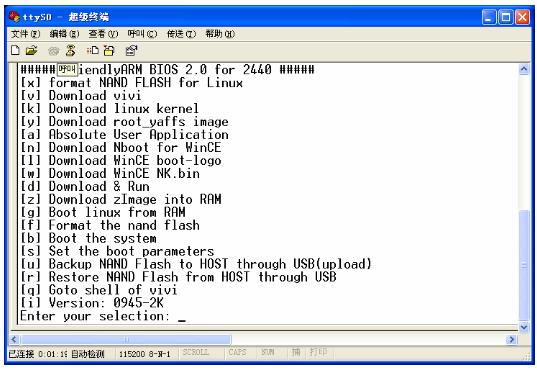Open the 查看(V) menu

point(103,34)
